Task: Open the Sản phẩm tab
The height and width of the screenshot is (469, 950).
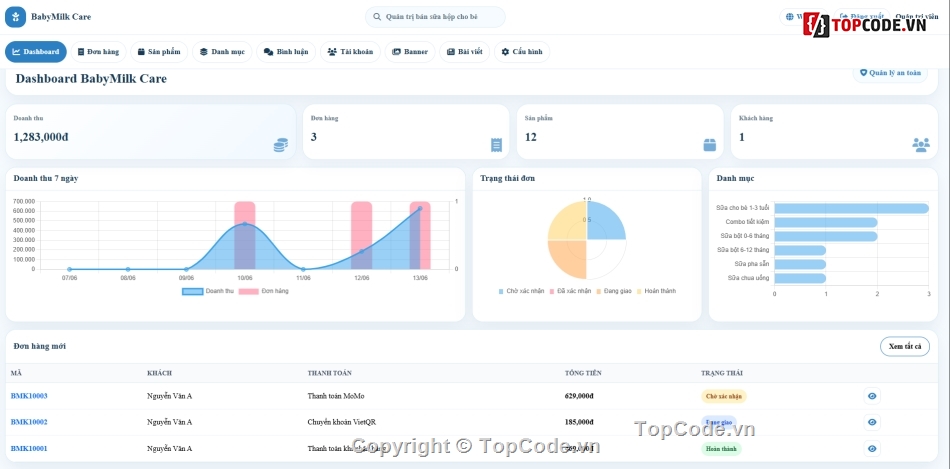Action: [159, 52]
